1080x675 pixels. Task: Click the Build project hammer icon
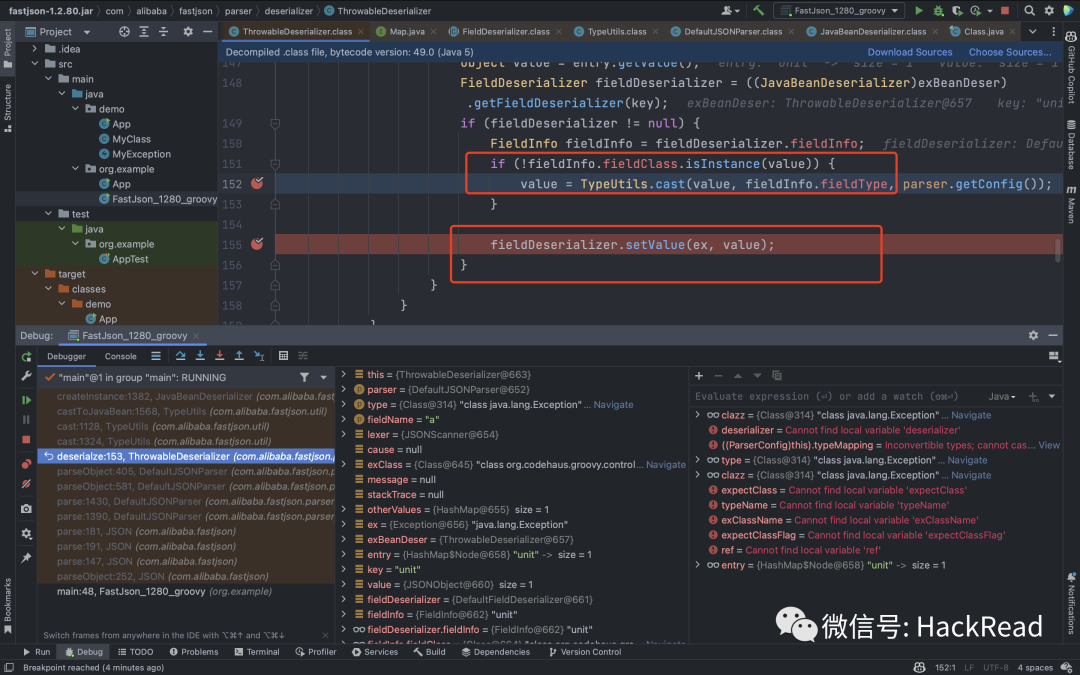coord(759,10)
